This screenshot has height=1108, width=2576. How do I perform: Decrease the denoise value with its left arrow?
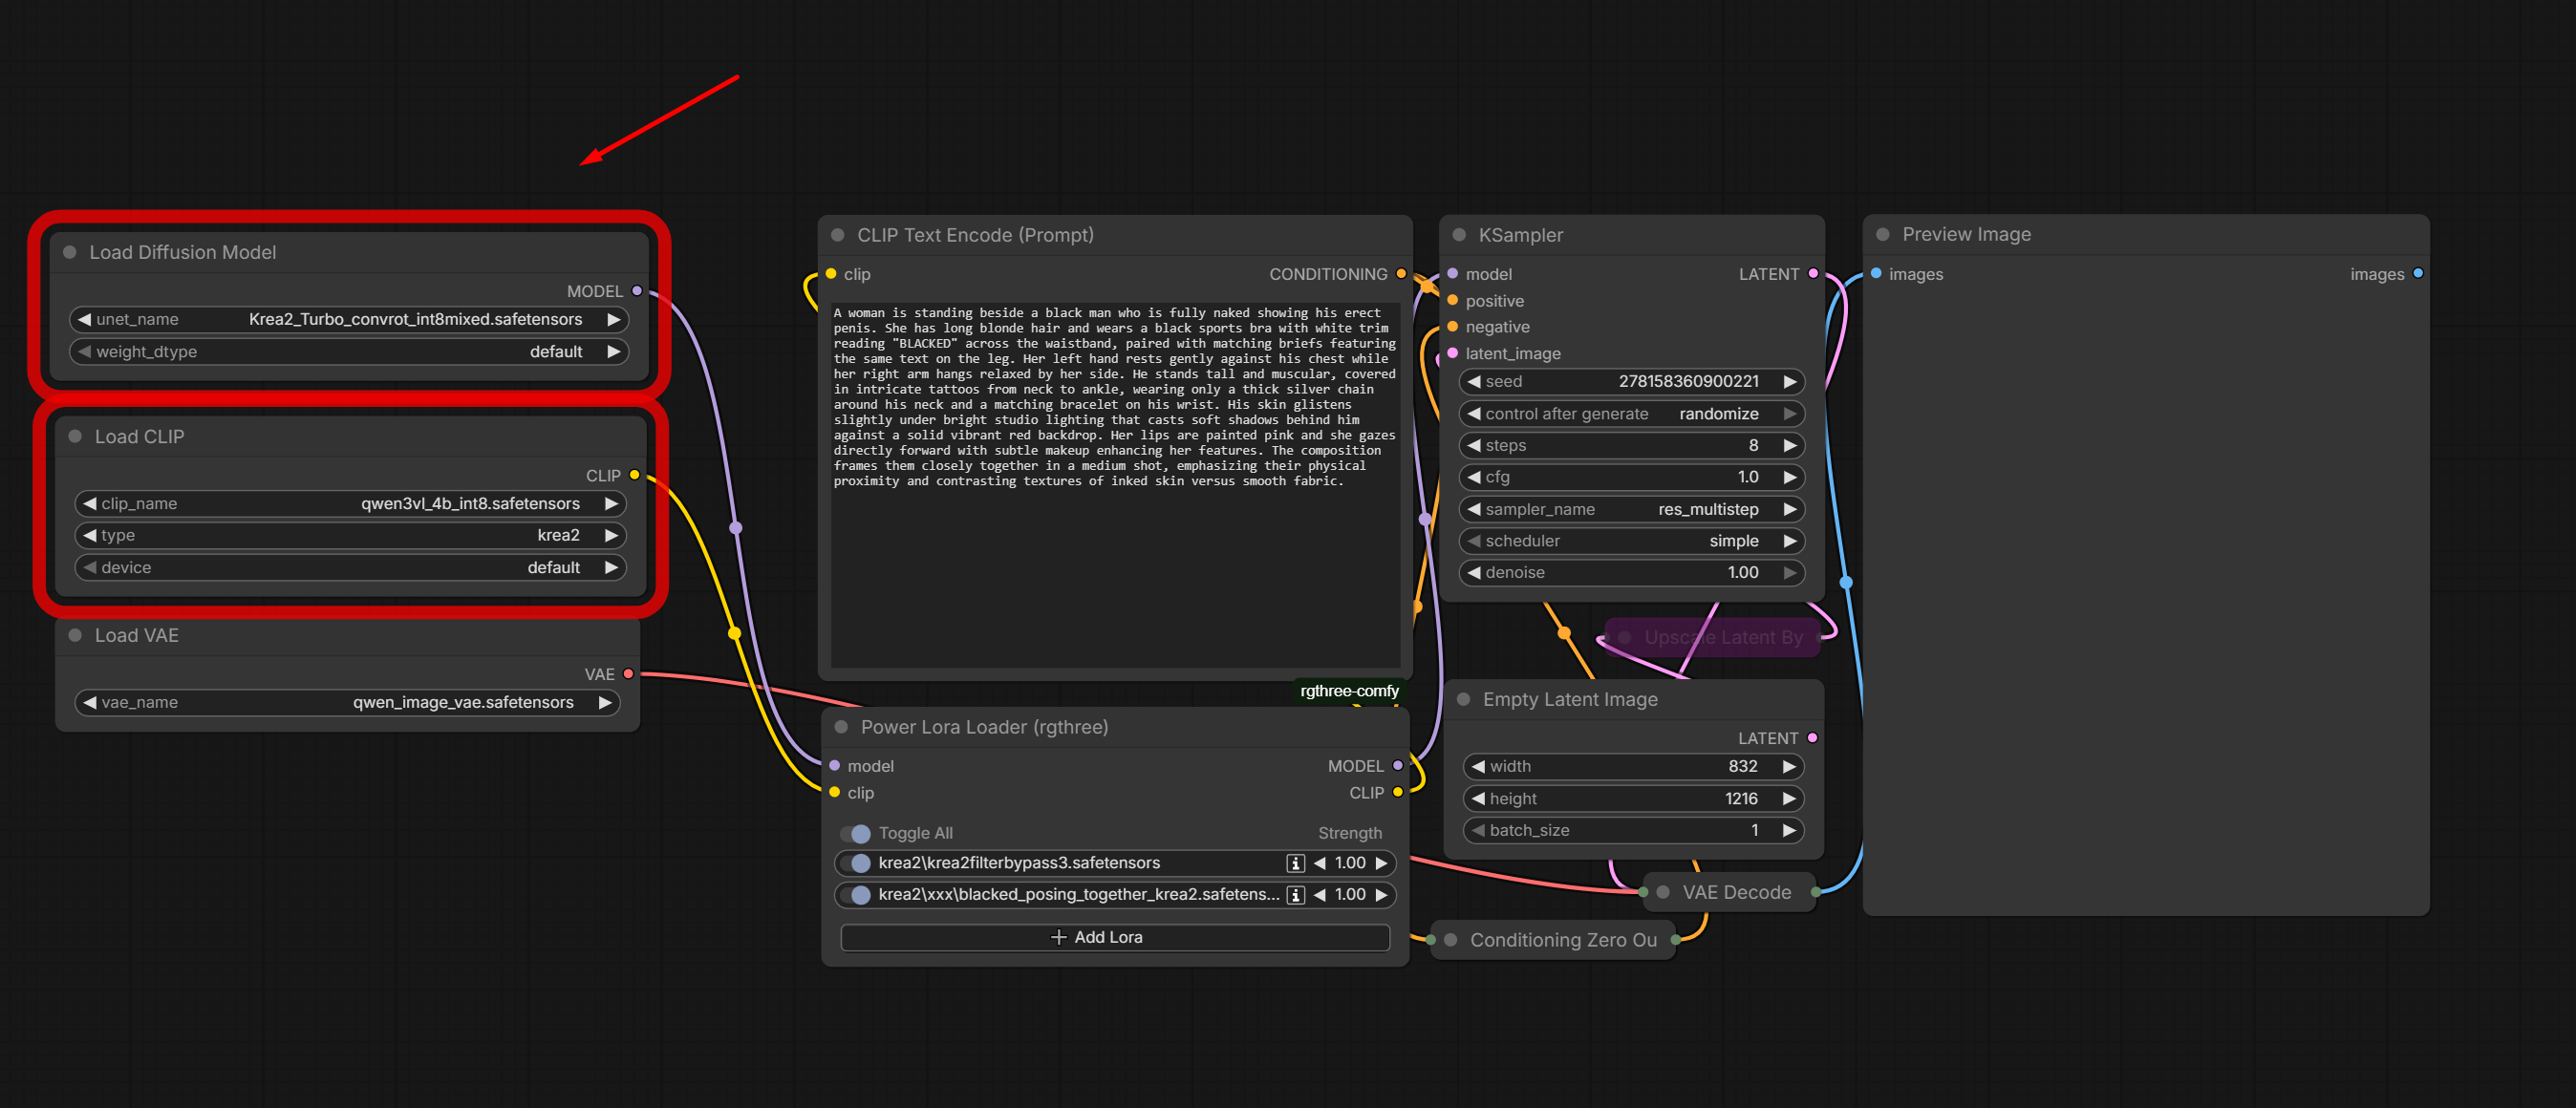point(1474,573)
